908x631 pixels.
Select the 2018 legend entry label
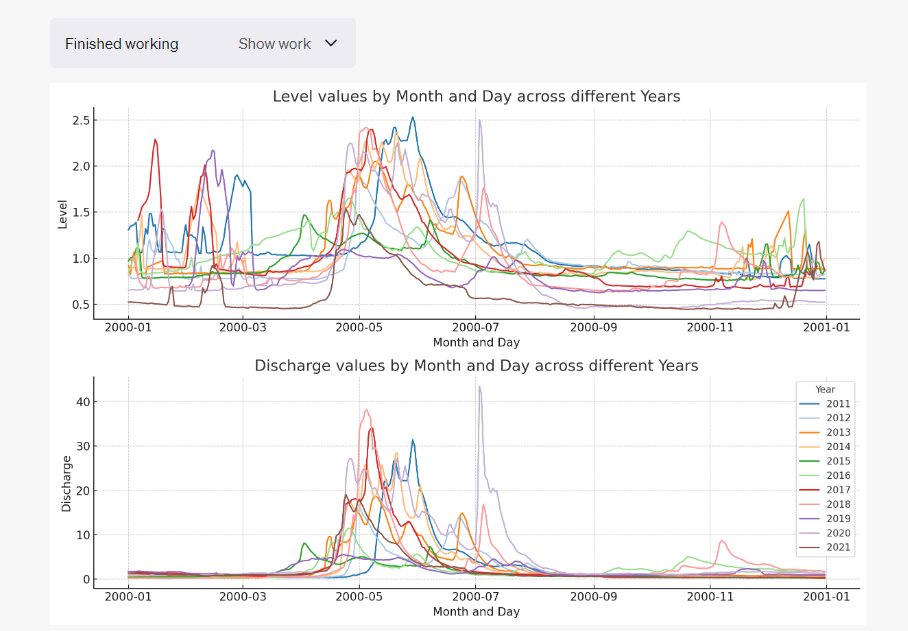[838, 505]
